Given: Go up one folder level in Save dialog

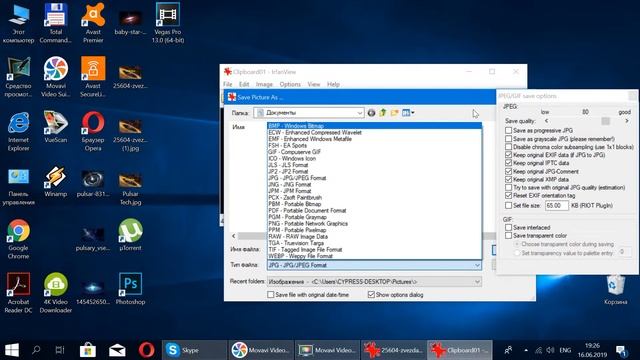Looking at the screenshot, I should (x=382, y=113).
